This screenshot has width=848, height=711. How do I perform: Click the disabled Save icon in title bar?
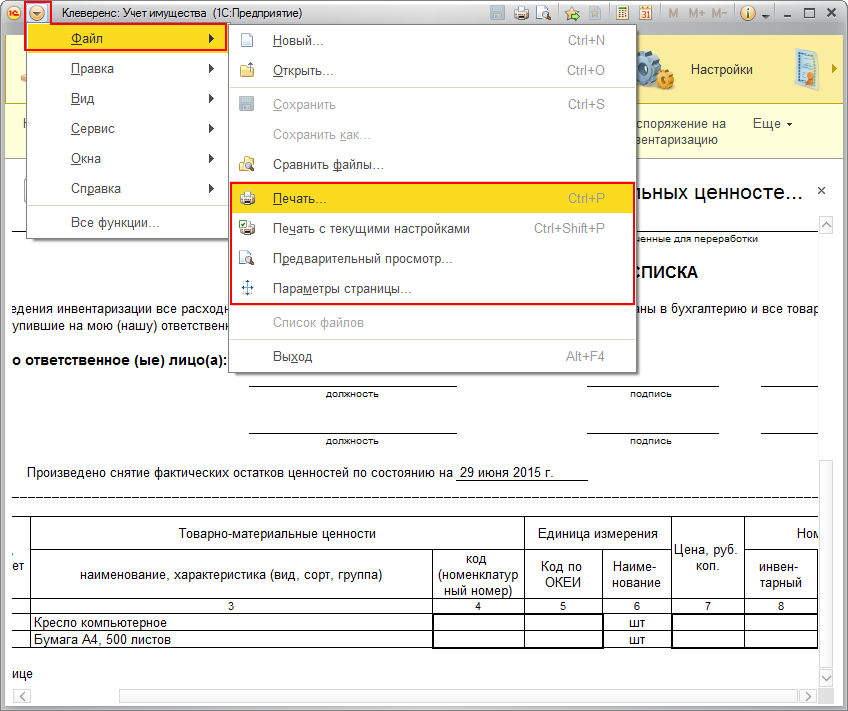click(497, 13)
